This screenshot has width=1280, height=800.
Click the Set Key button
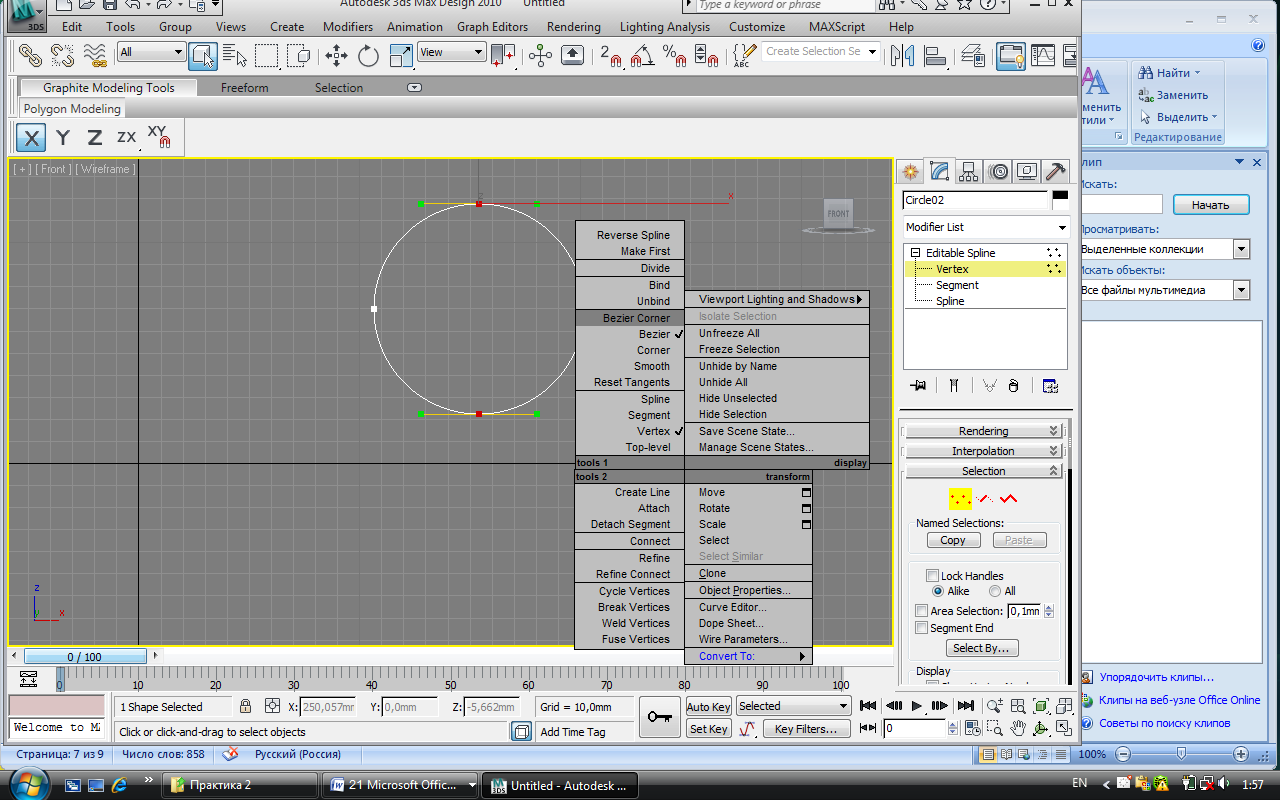(709, 729)
